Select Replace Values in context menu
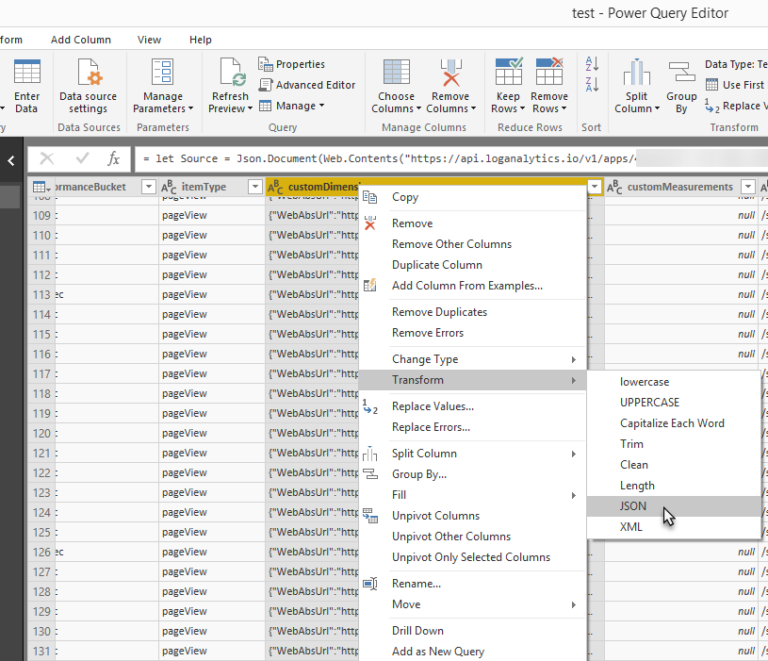Image resolution: width=768 pixels, height=661 pixels. pyautogui.click(x=473, y=406)
